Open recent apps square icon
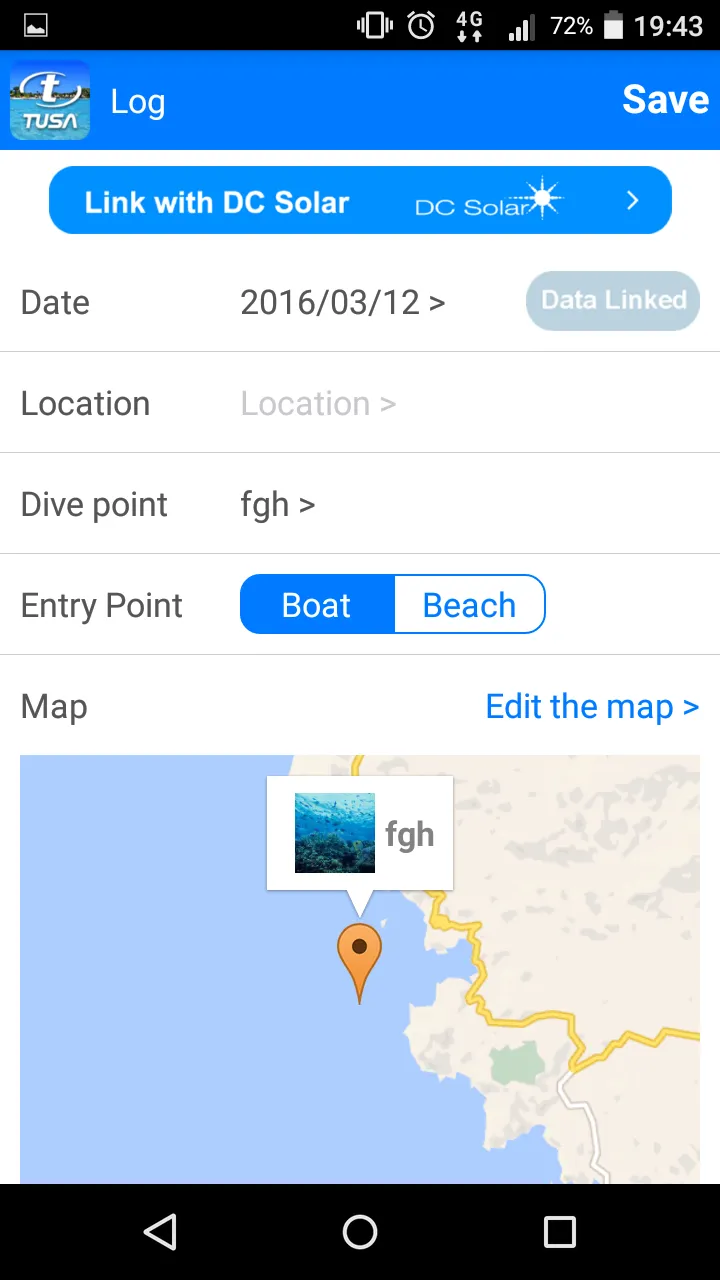720x1280 pixels. pyautogui.click(x=559, y=1232)
